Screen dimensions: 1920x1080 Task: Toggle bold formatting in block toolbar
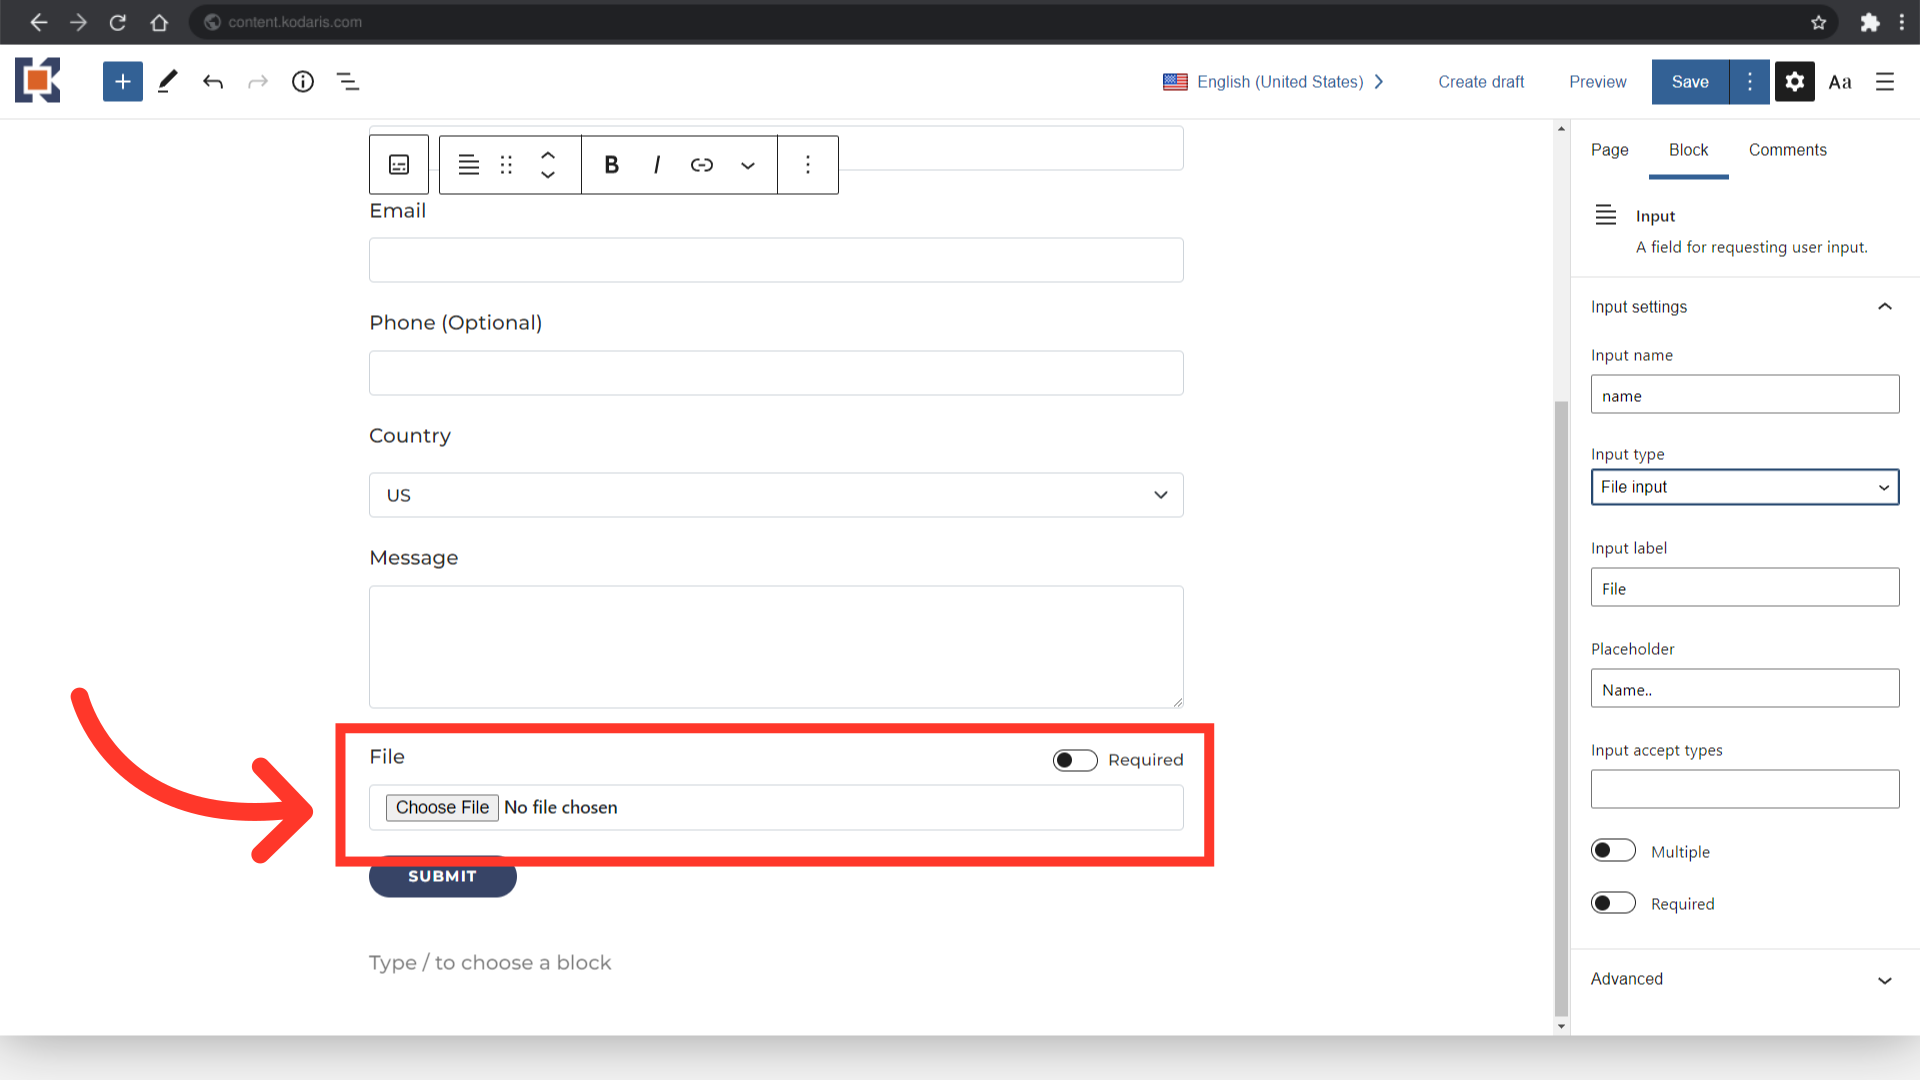pos(611,165)
